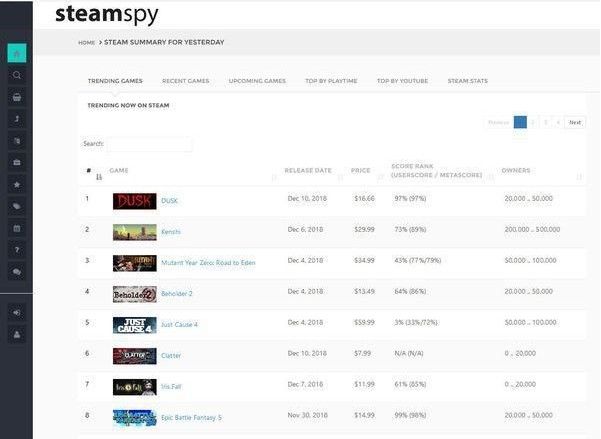This screenshot has width=601, height=439.
Task: Switch to Top by Playtime tab
Action: (x=331, y=81)
